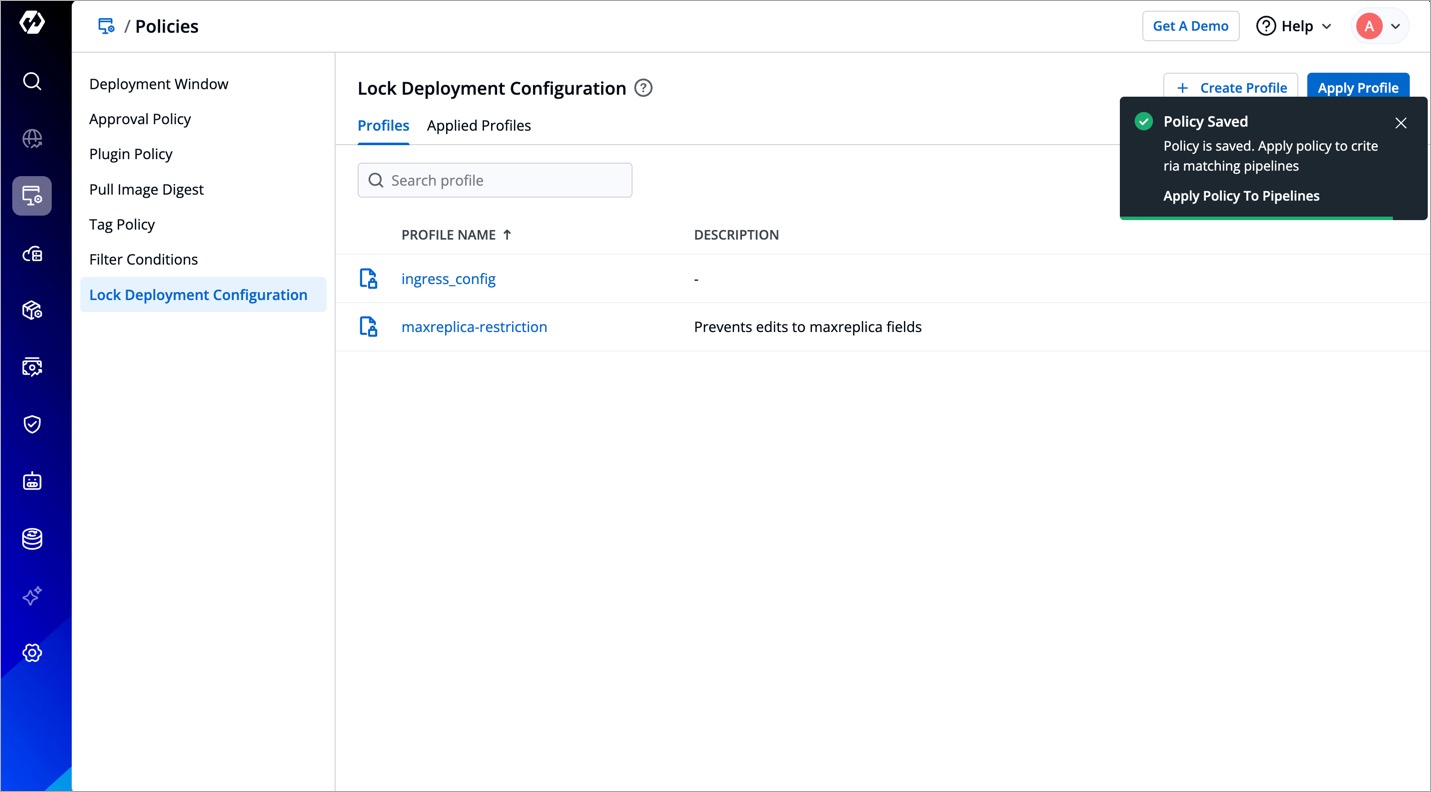Screen dimensions: 1431x792
Task: Open the robot icon in sidebar
Action: click(x=32, y=481)
